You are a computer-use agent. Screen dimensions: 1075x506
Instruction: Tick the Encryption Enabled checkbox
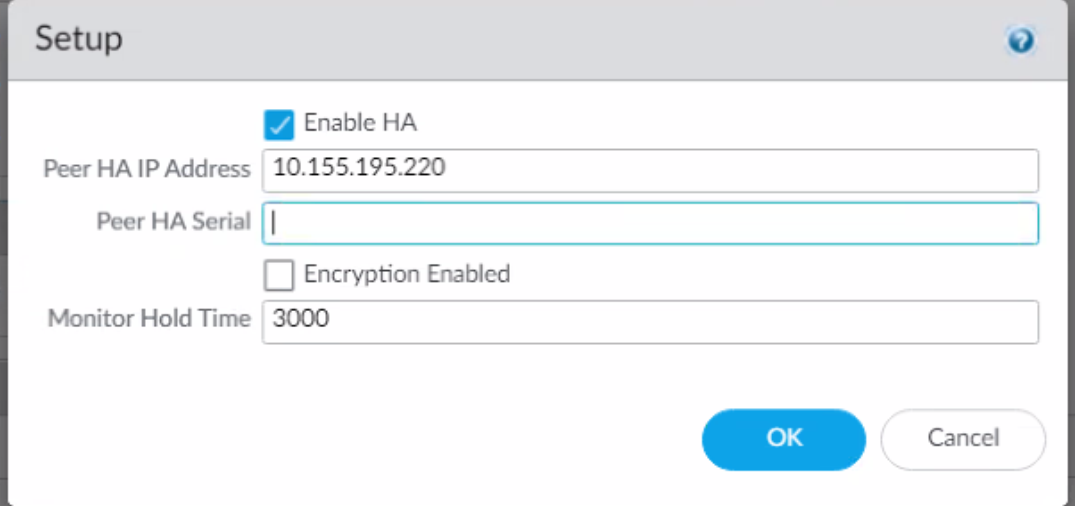(279, 274)
